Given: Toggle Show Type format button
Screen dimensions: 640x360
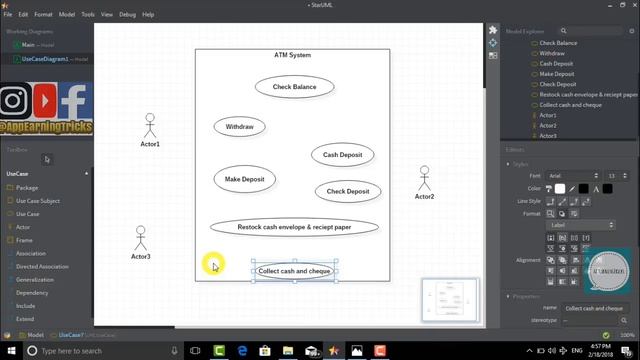Looking at the screenshot, I should (586, 238).
